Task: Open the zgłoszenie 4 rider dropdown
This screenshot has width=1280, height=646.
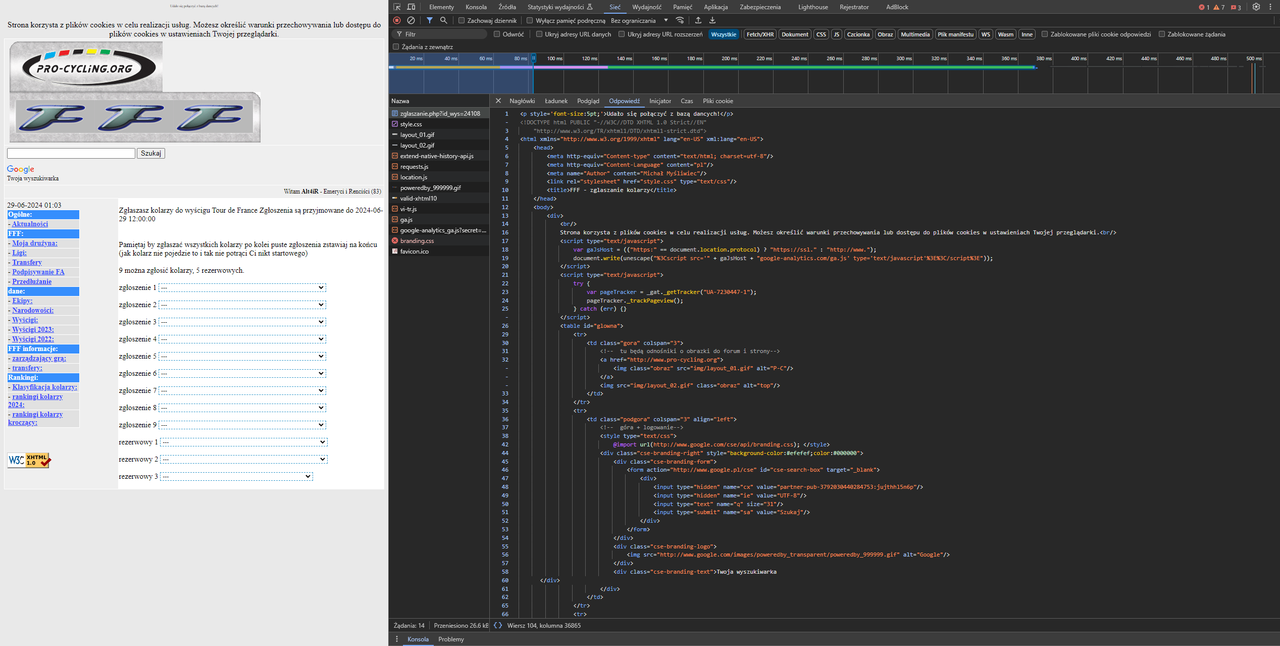Action: [x=242, y=339]
